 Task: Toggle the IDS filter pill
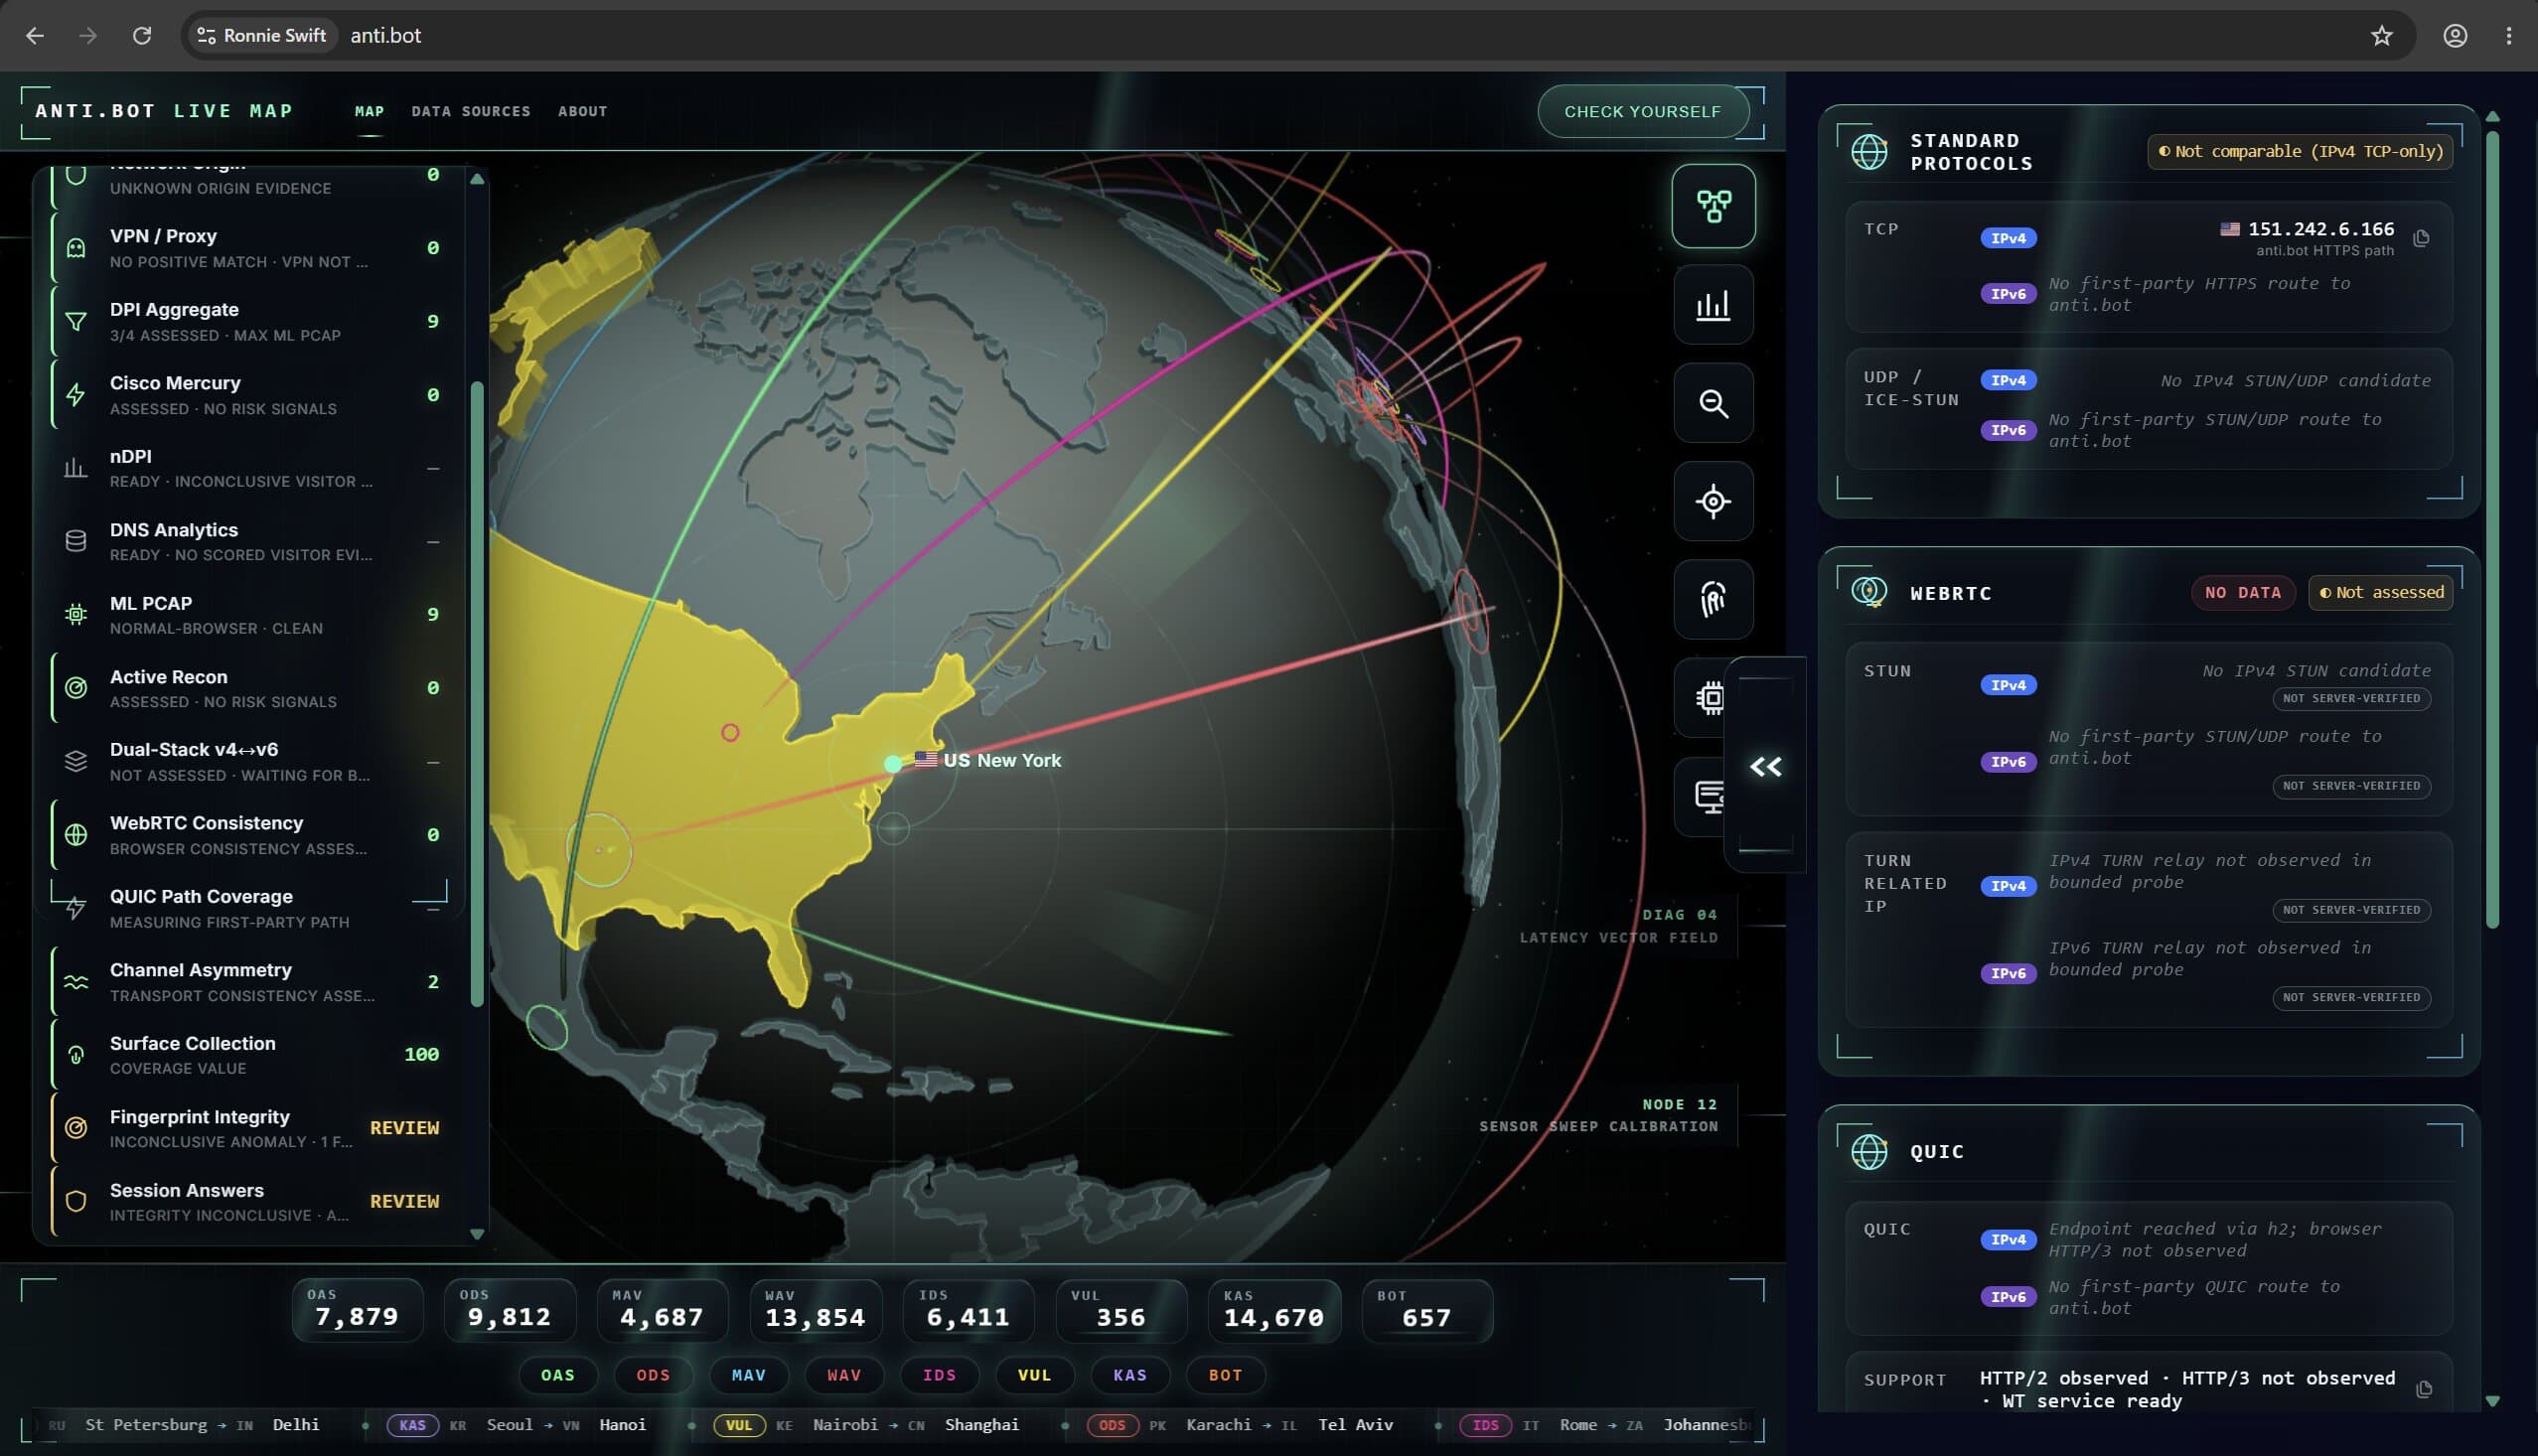click(940, 1375)
